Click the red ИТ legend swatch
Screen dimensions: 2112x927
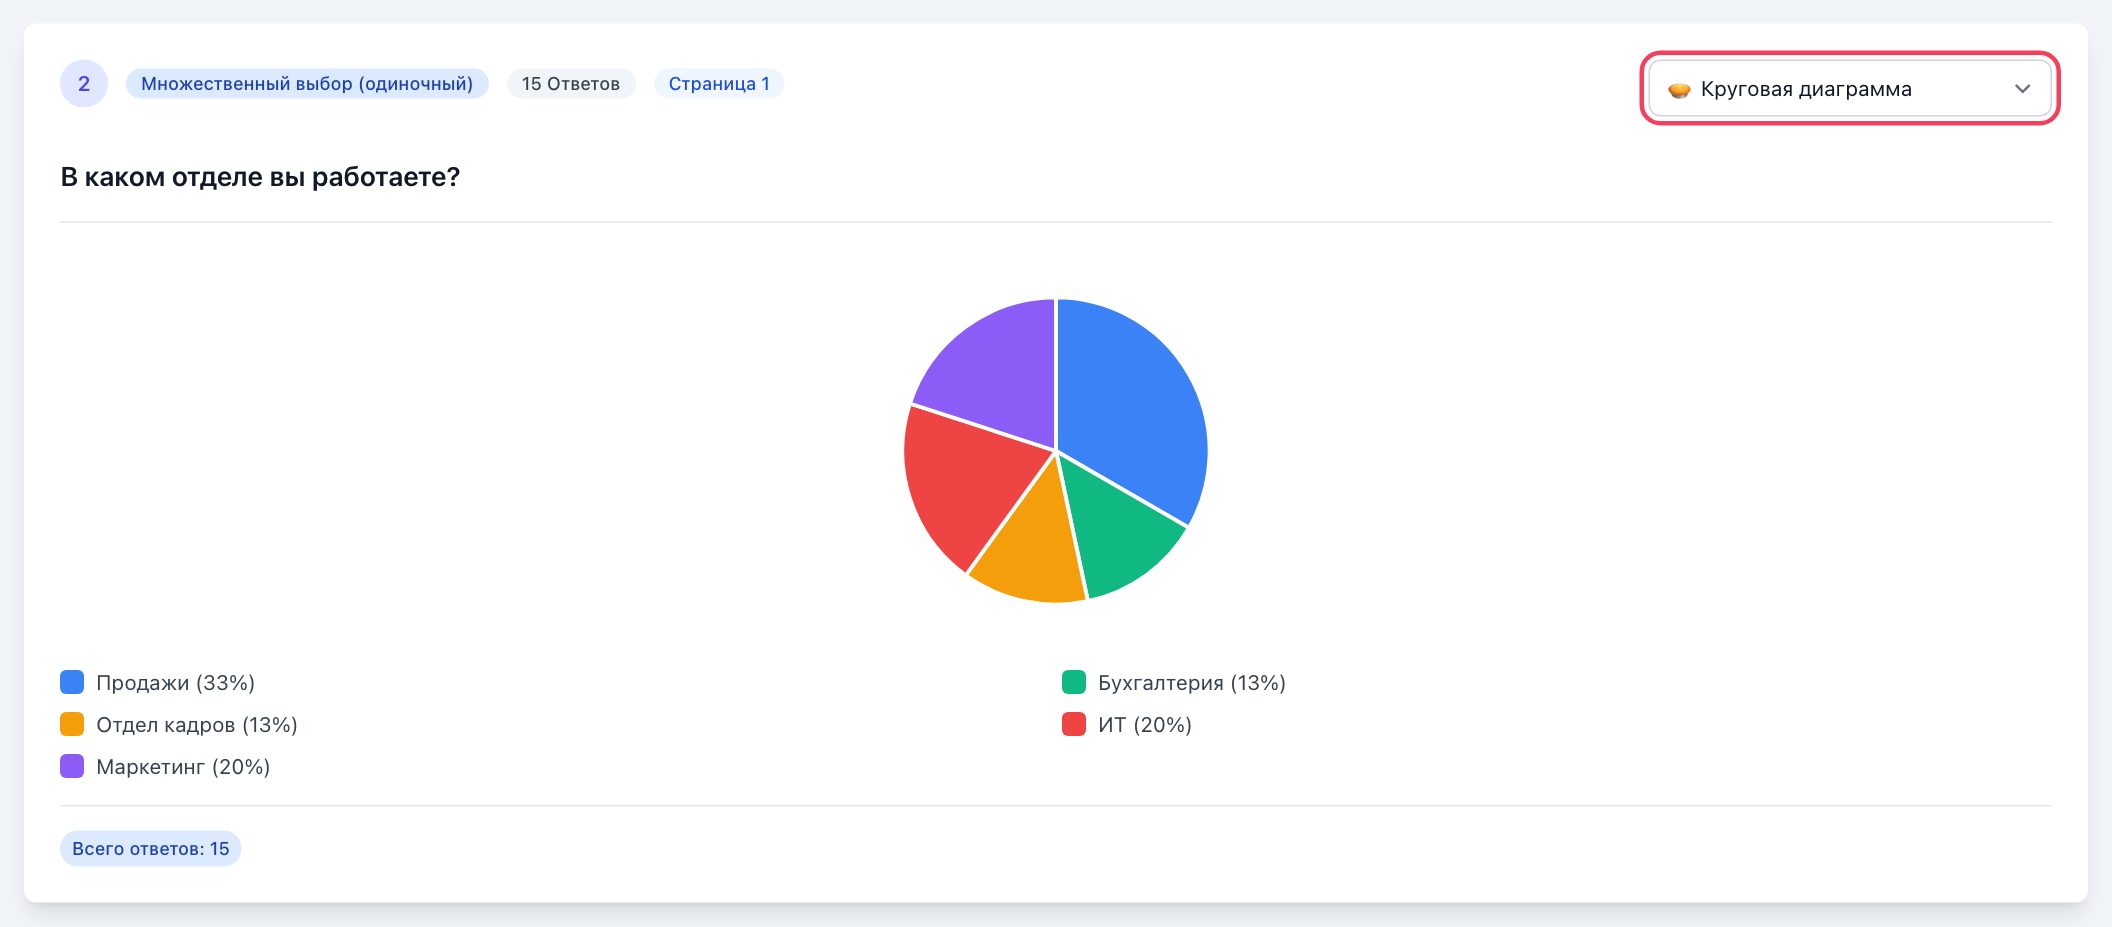point(1074,724)
